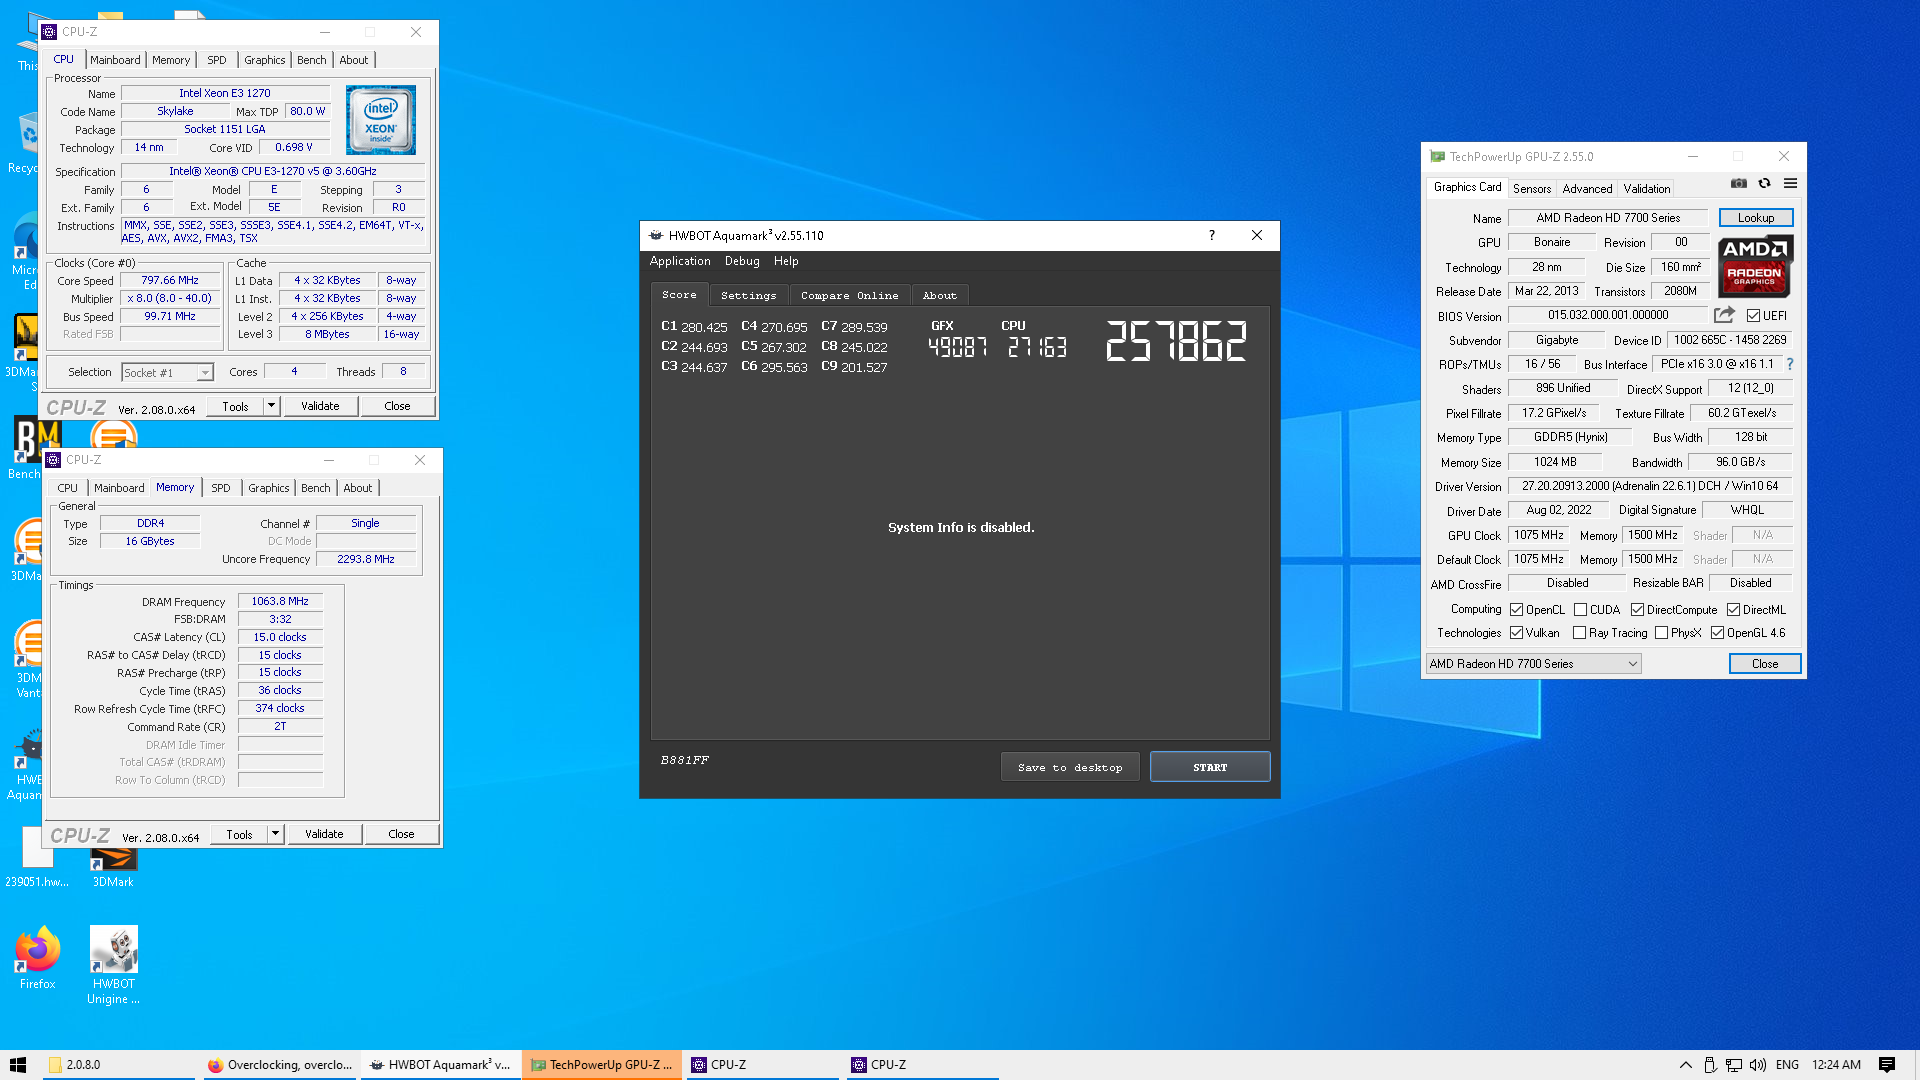This screenshot has height=1080, width=1920.
Task: Click the Intel Xeon logo in CPU-Z
Action: coord(381,120)
